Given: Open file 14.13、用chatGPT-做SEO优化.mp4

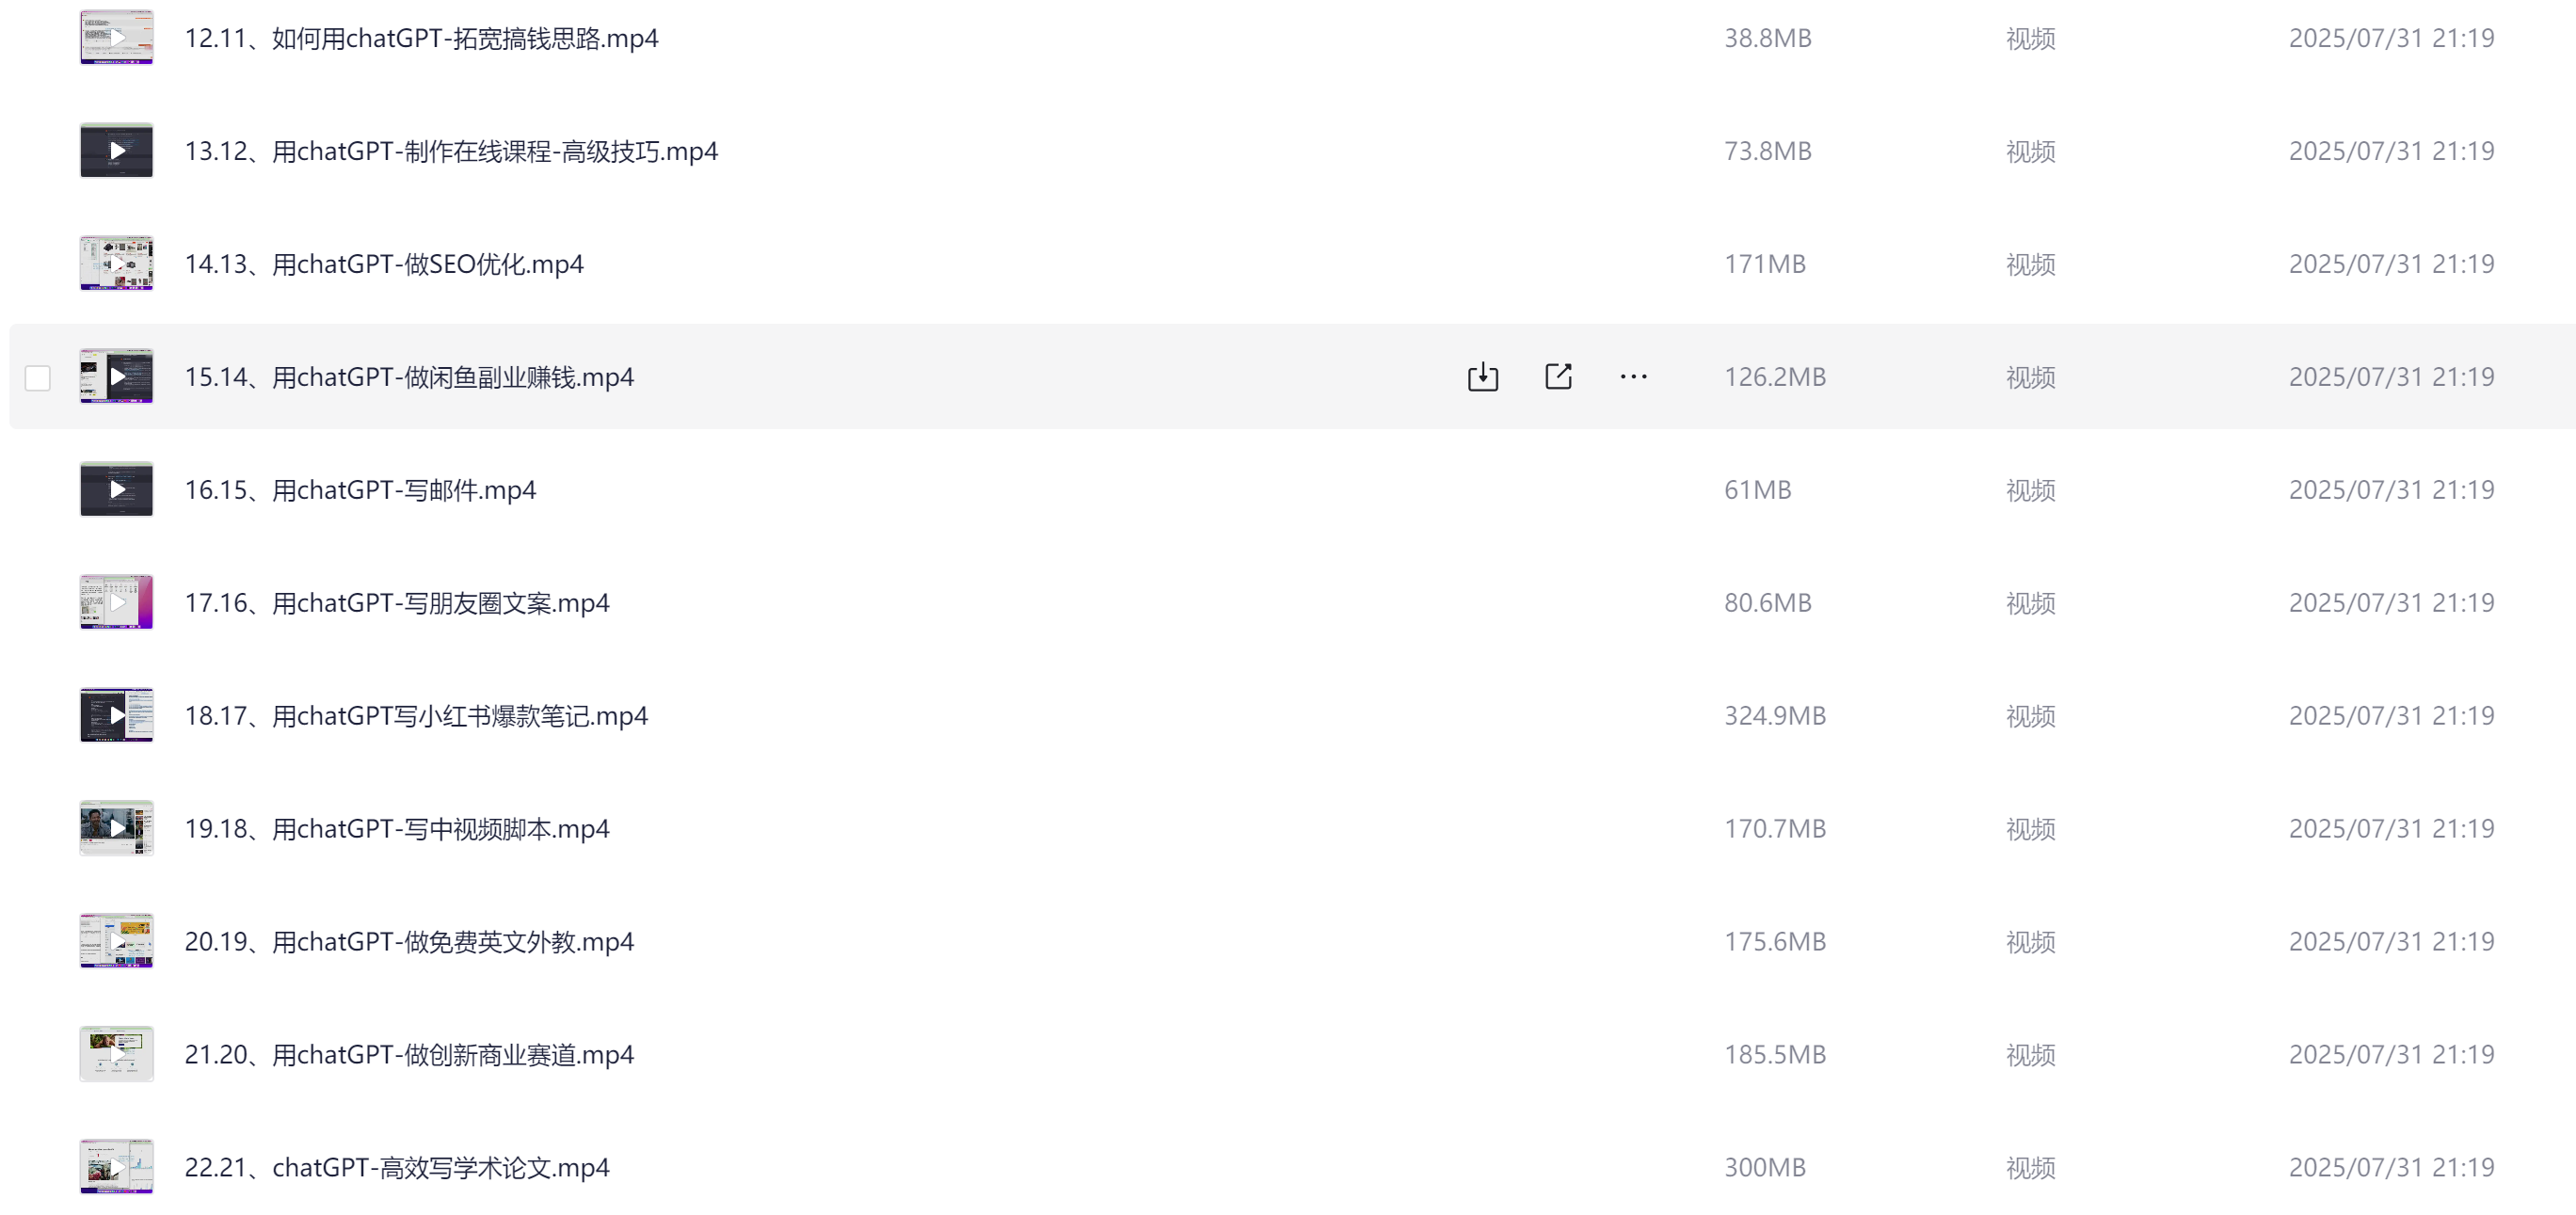Looking at the screenshot, I should point(384,264).
